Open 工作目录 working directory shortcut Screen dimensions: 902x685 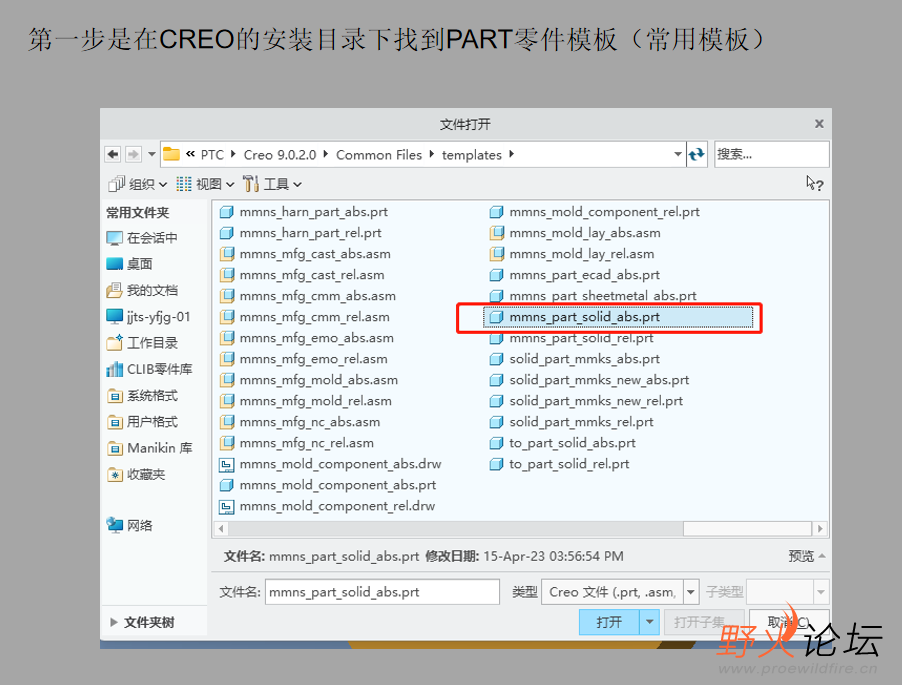click(x=142, y=343)
